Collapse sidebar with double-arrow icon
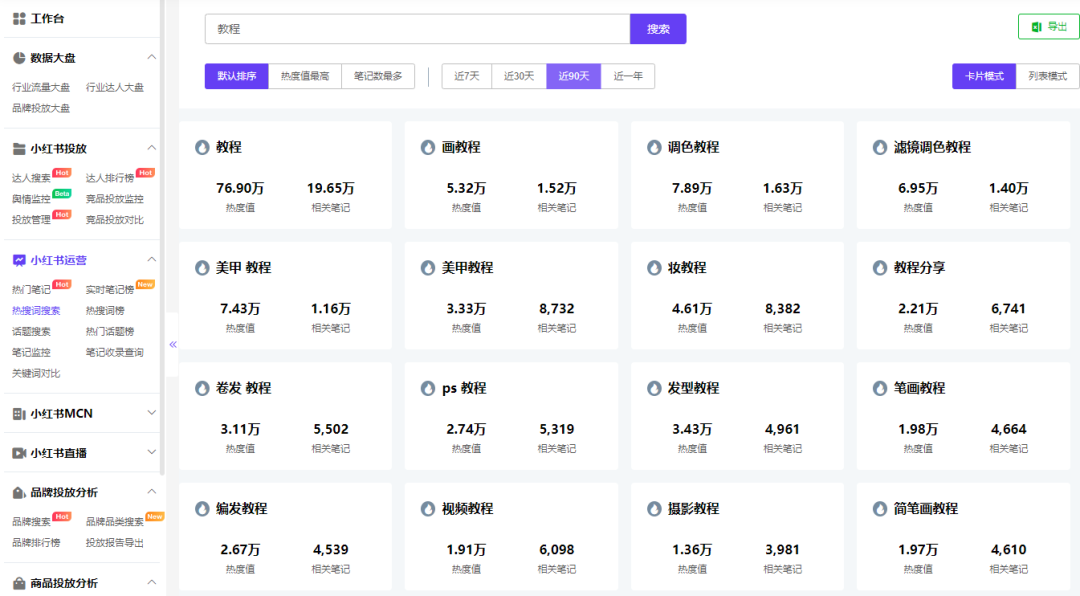1080x596 pixels. tap(173, 345)
